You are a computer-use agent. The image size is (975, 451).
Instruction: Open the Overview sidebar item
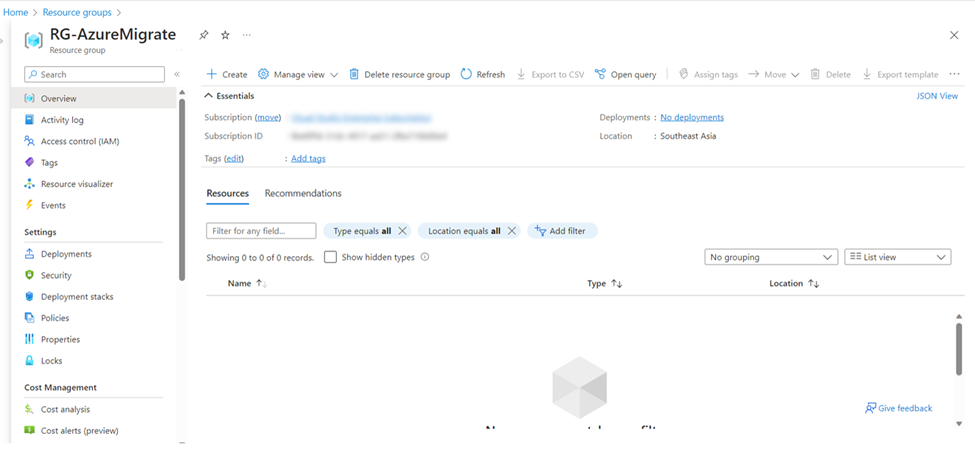click(94, 98)
